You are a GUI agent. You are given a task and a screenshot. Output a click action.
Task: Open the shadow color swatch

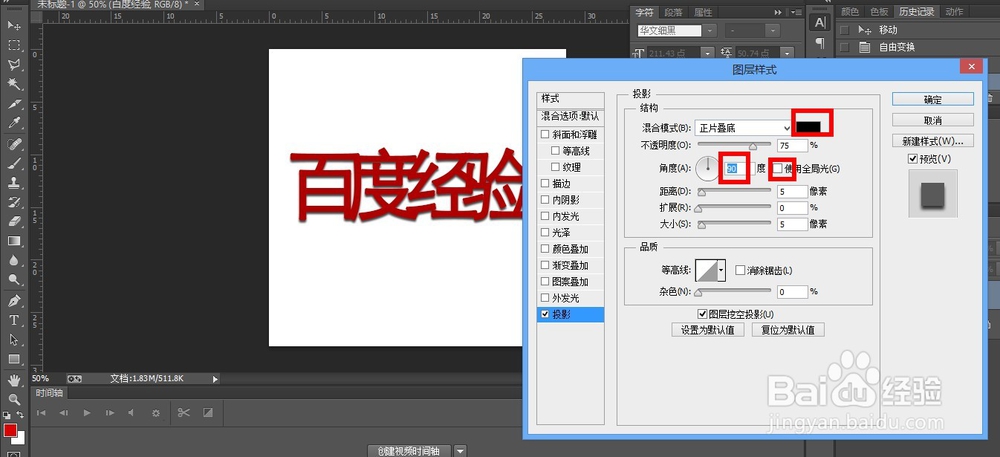tap(808, 126)
